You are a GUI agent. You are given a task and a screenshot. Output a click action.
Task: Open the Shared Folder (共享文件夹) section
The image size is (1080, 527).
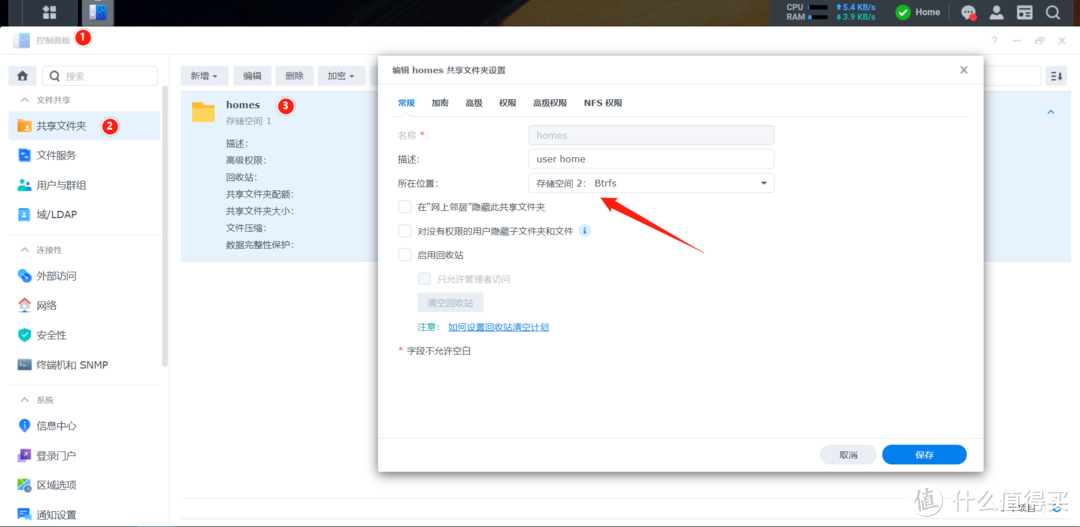[84, 126]
